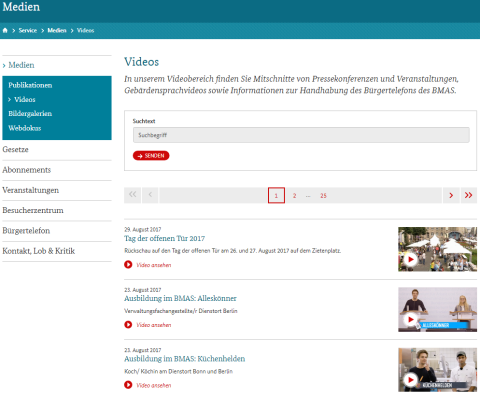Open Medien breadcrumb link

(57, 30)
